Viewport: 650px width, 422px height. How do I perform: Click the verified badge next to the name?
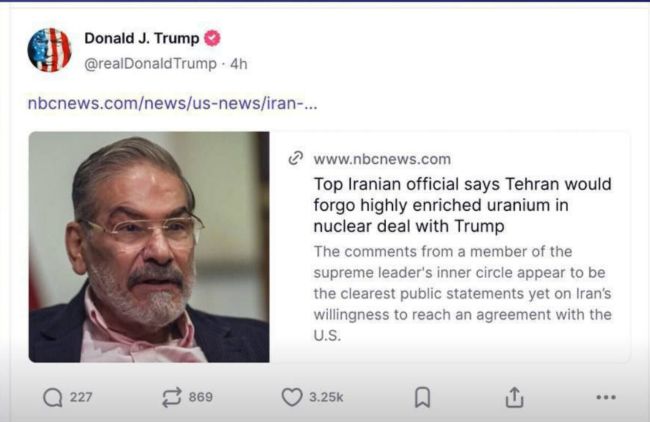212,39
